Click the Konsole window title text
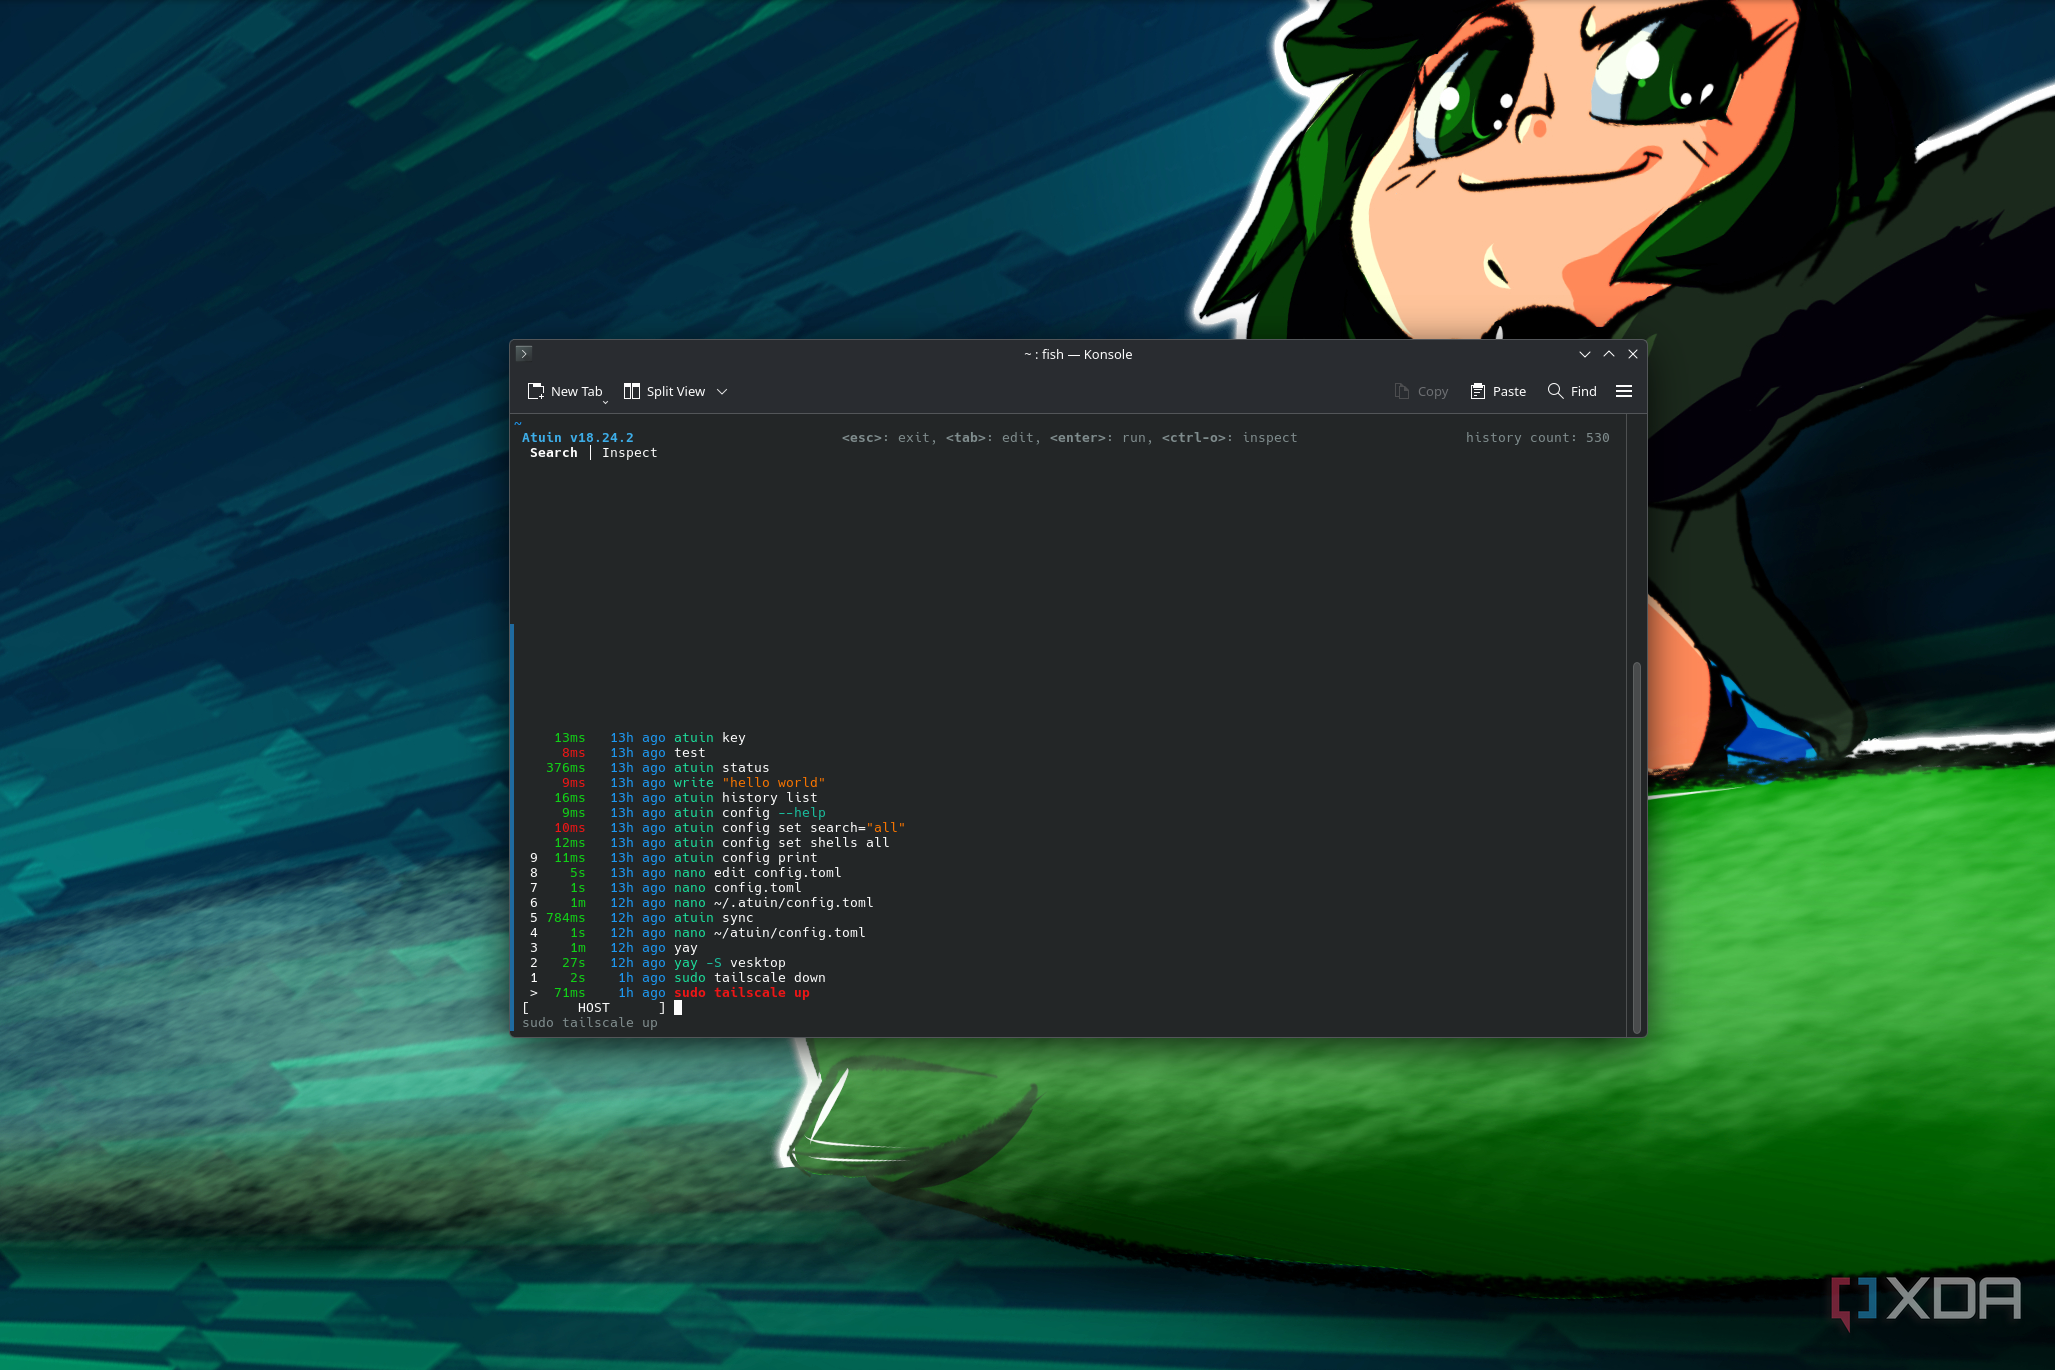The width and height of the screenshot is (2055, 1370). 1078,354
